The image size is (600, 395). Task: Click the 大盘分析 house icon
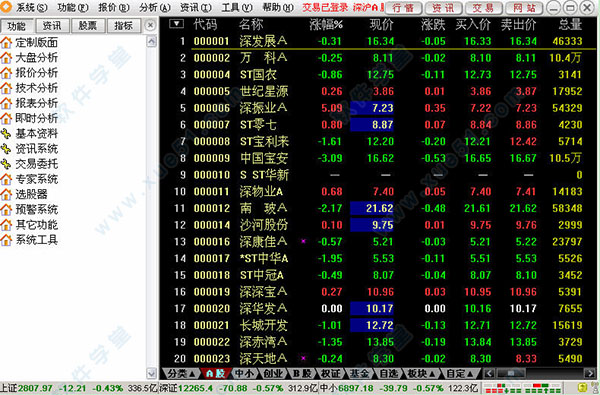[x=6, y=57]
